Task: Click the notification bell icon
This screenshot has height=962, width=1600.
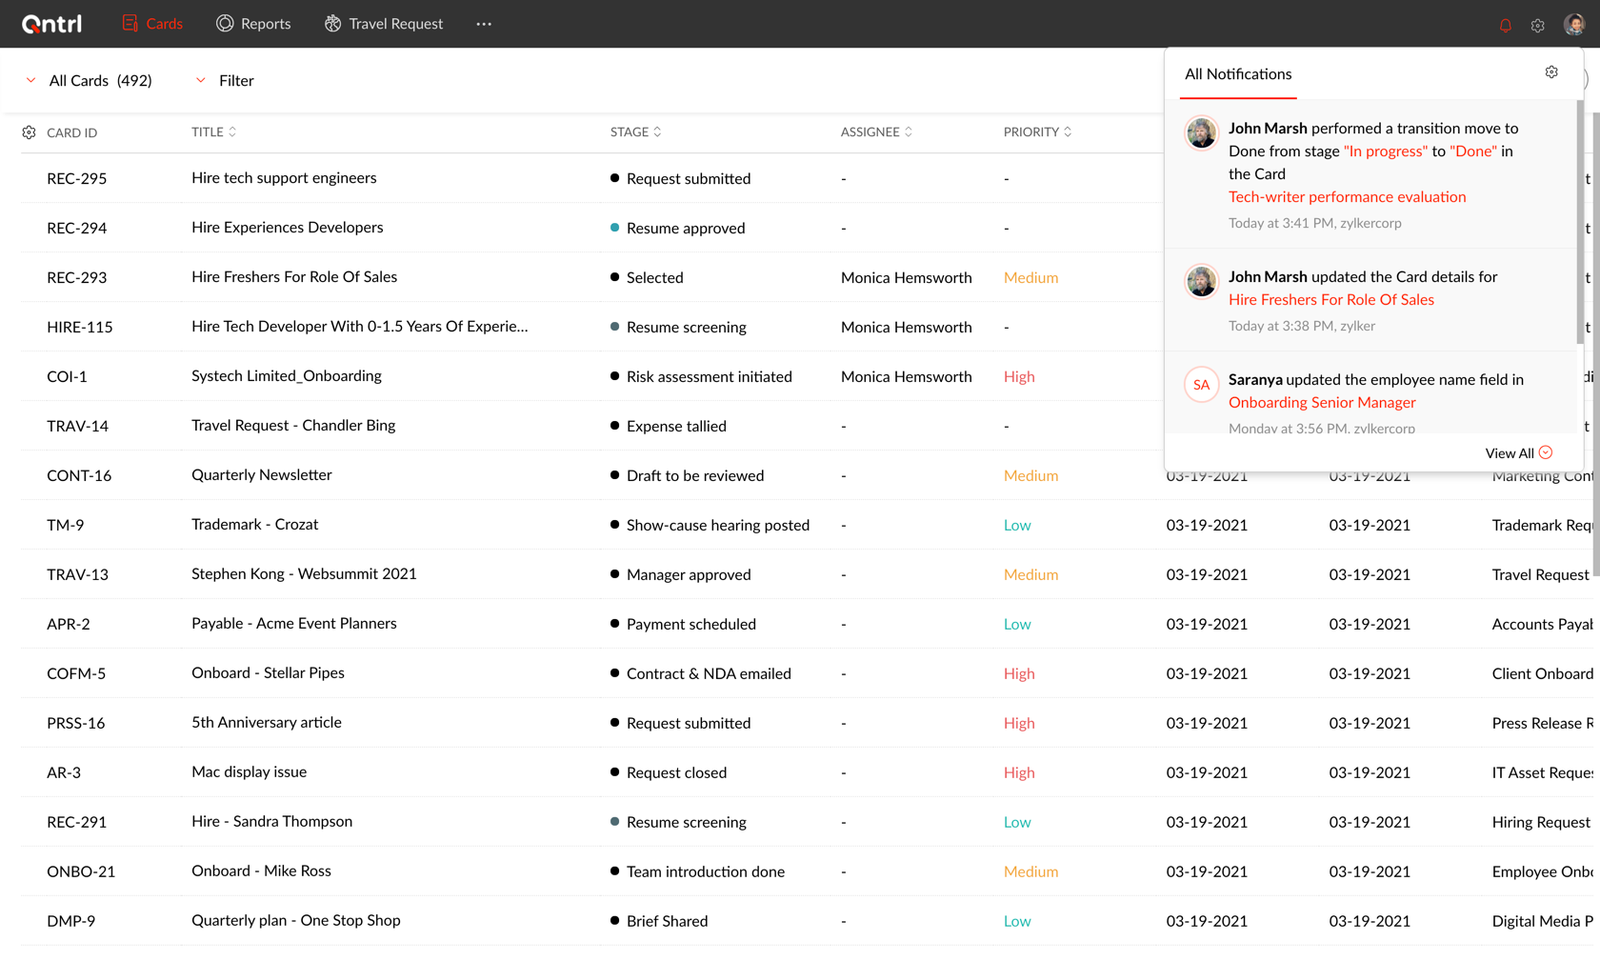Action: (1505, 25)
